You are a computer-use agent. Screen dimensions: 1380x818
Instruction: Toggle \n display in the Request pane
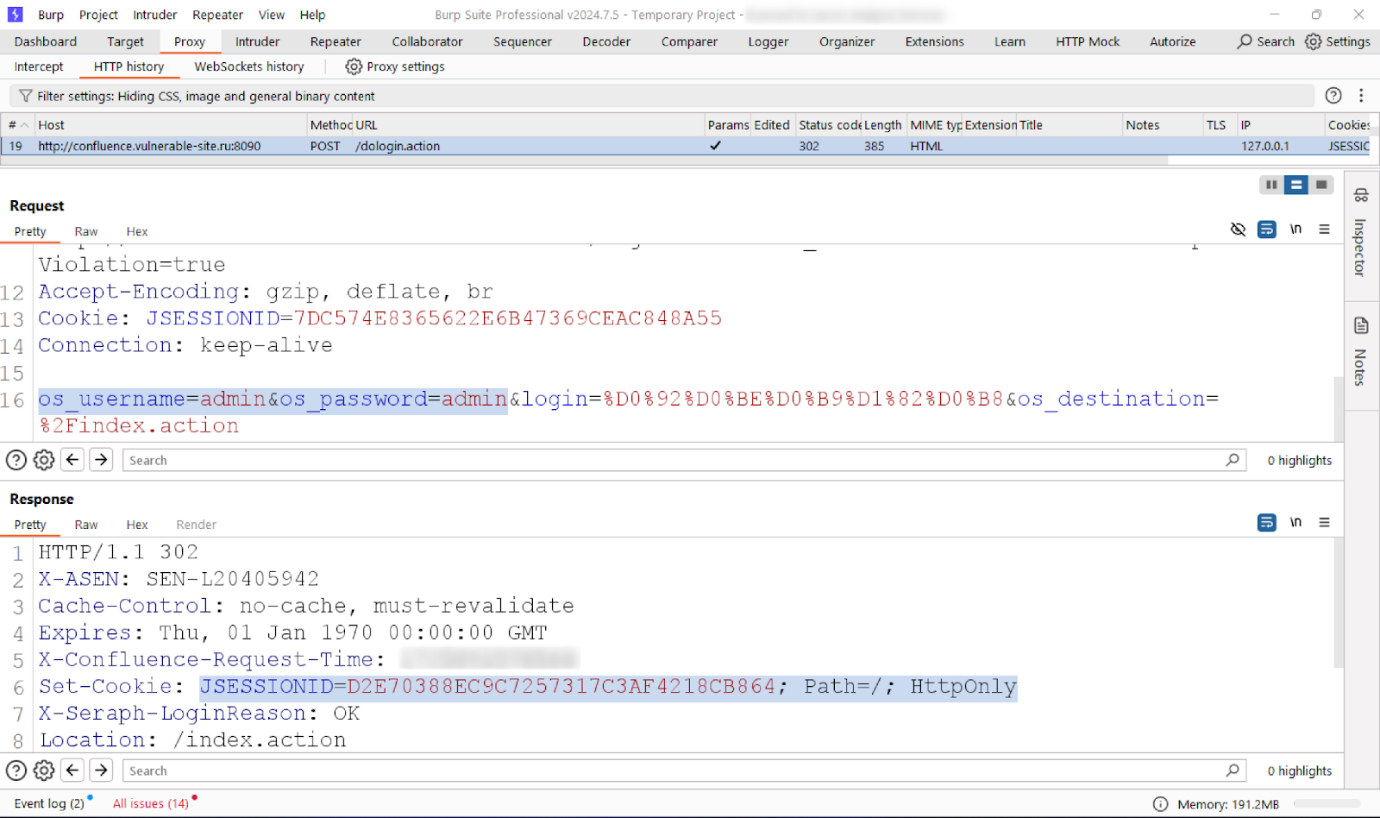1296,229
